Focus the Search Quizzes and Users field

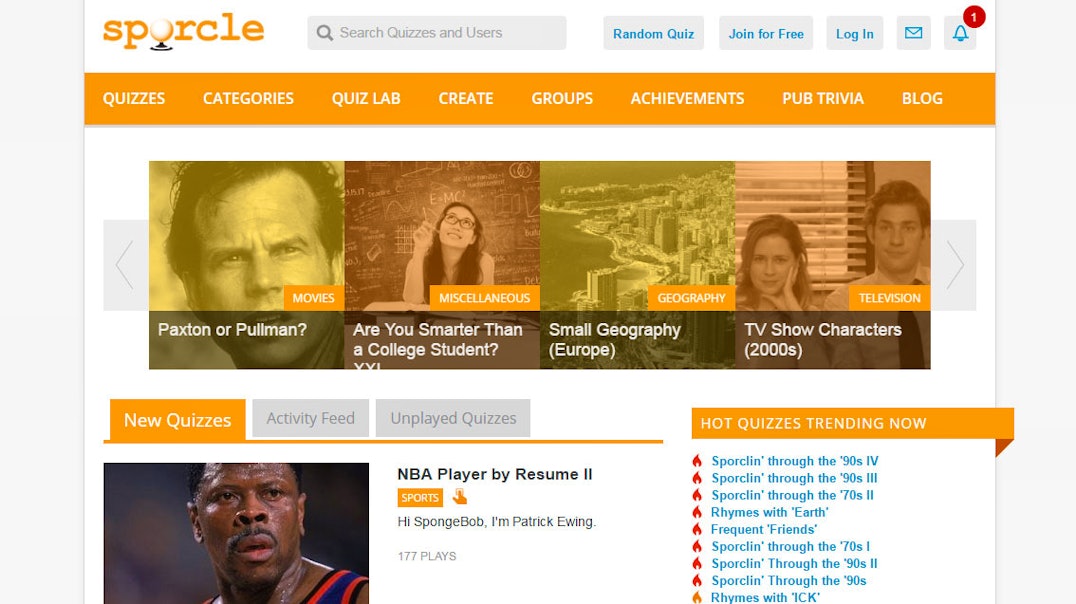pos(437,33)
